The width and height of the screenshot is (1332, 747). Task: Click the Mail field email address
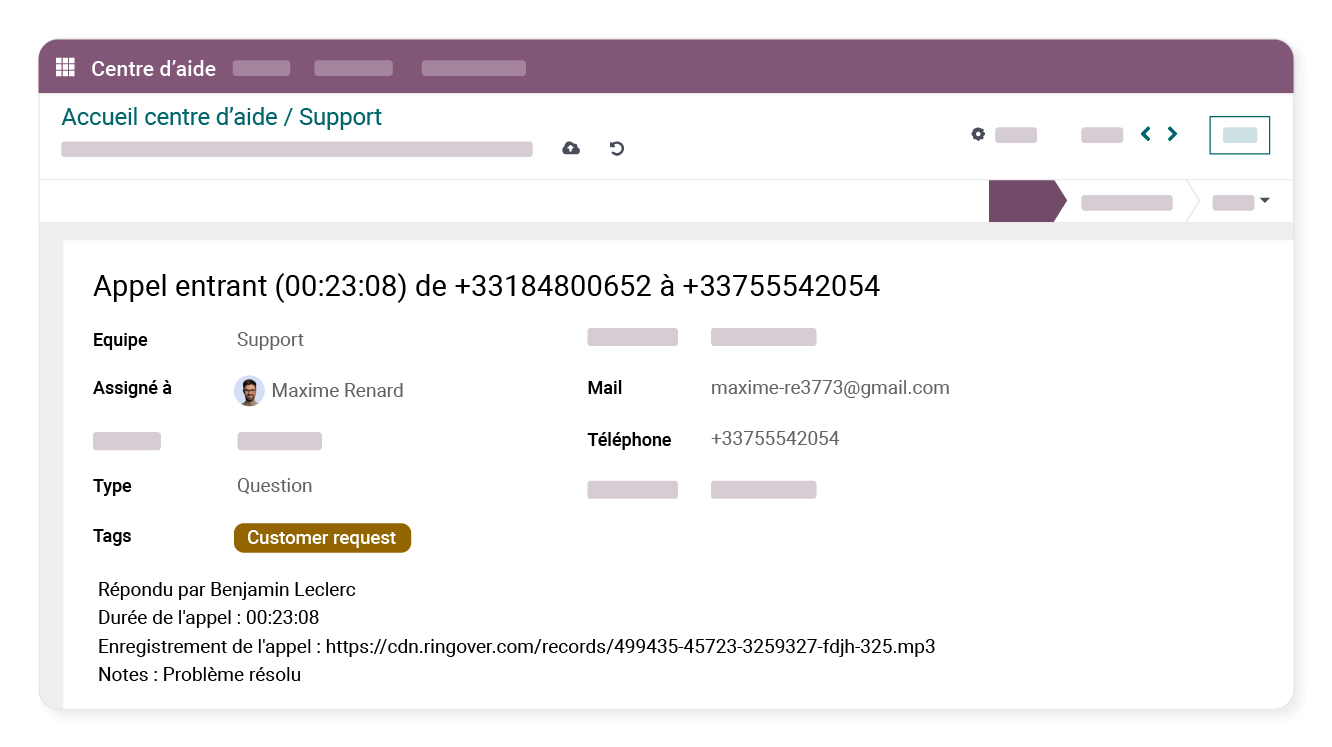(x=829, y=388)
